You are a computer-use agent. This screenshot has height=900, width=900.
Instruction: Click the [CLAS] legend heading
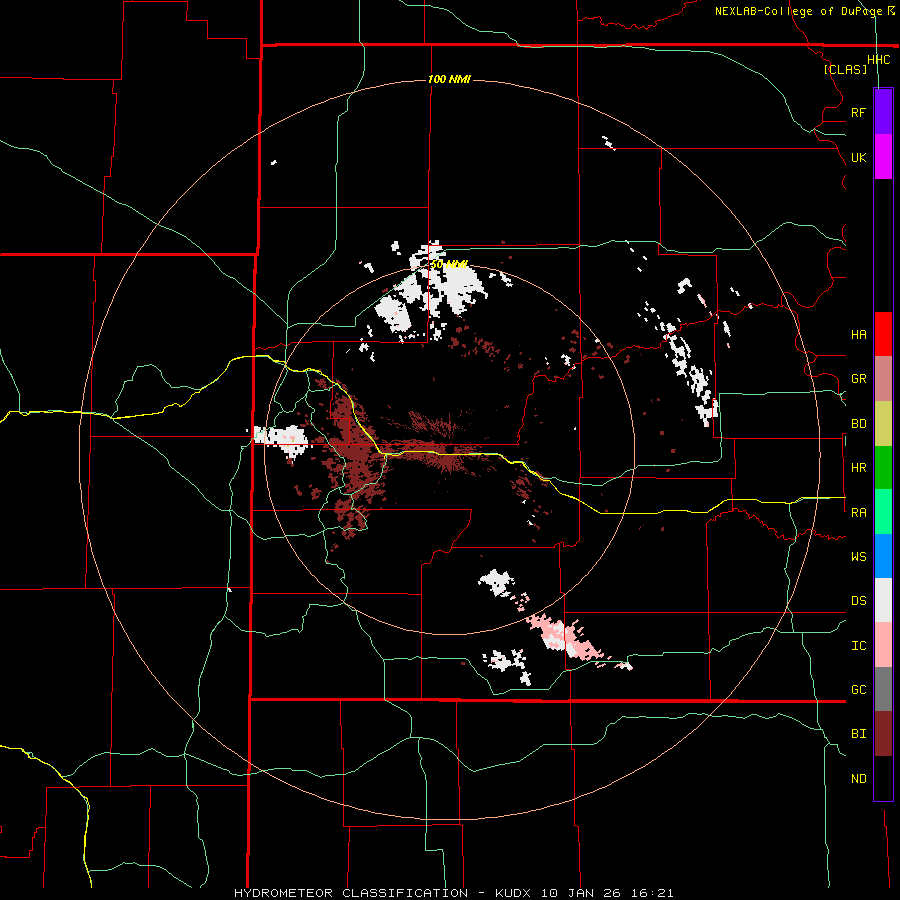coord(845,69)
